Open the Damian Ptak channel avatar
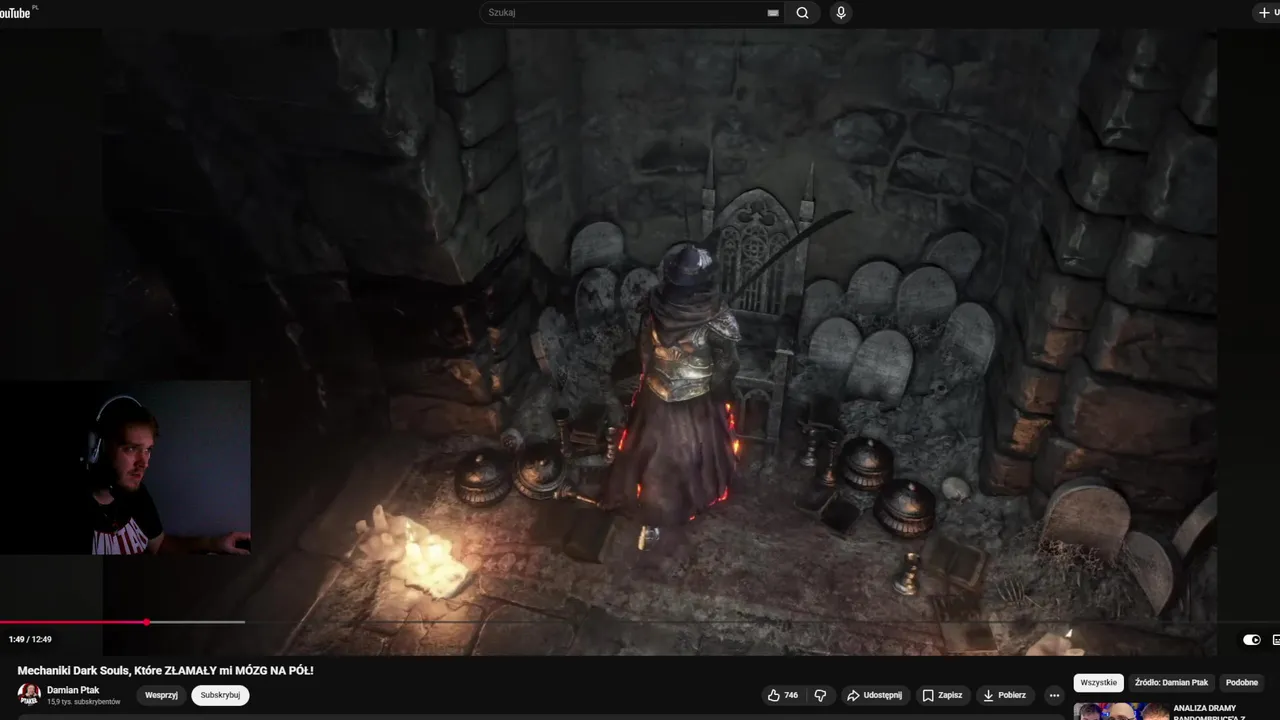Image resolution: width=1280 pixels, height=720 pixels. point(29,694)
